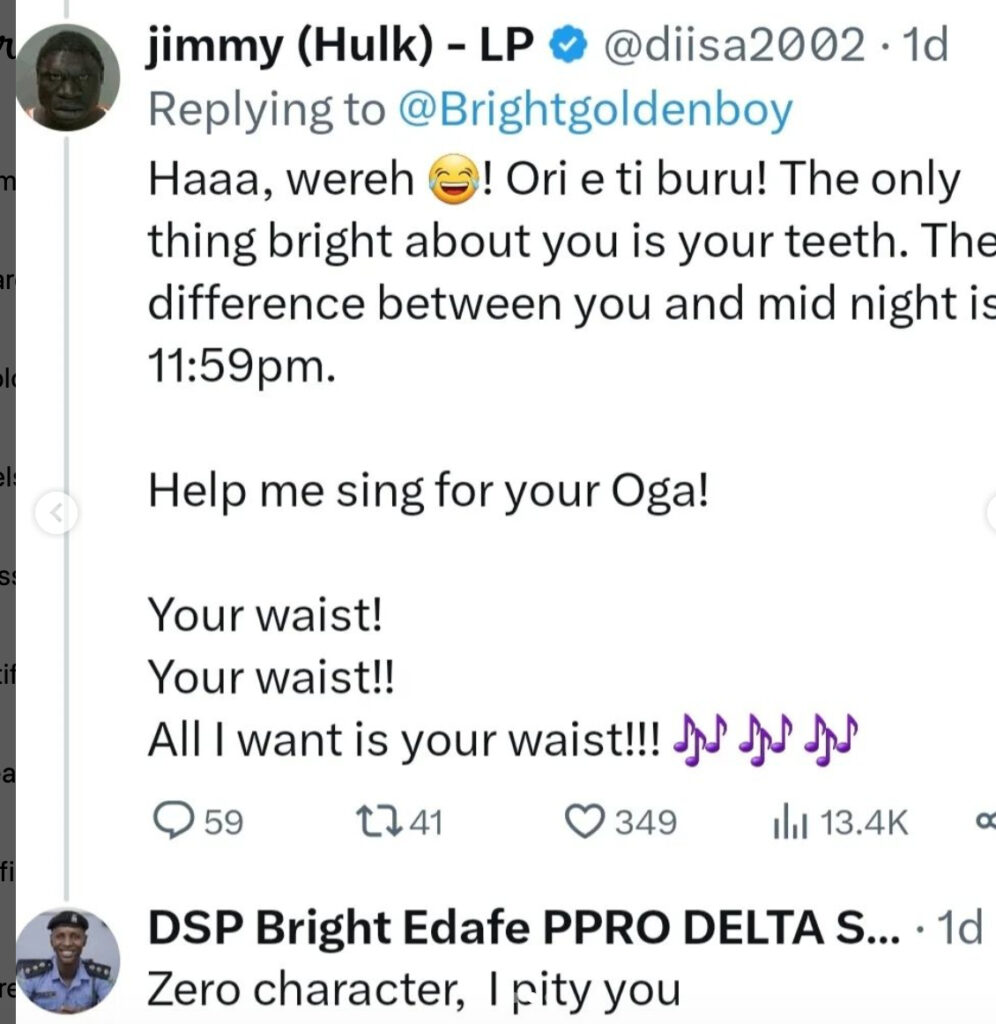
Task: Open view analytics showing 13.4K views
Action: [x=783, y=822]
